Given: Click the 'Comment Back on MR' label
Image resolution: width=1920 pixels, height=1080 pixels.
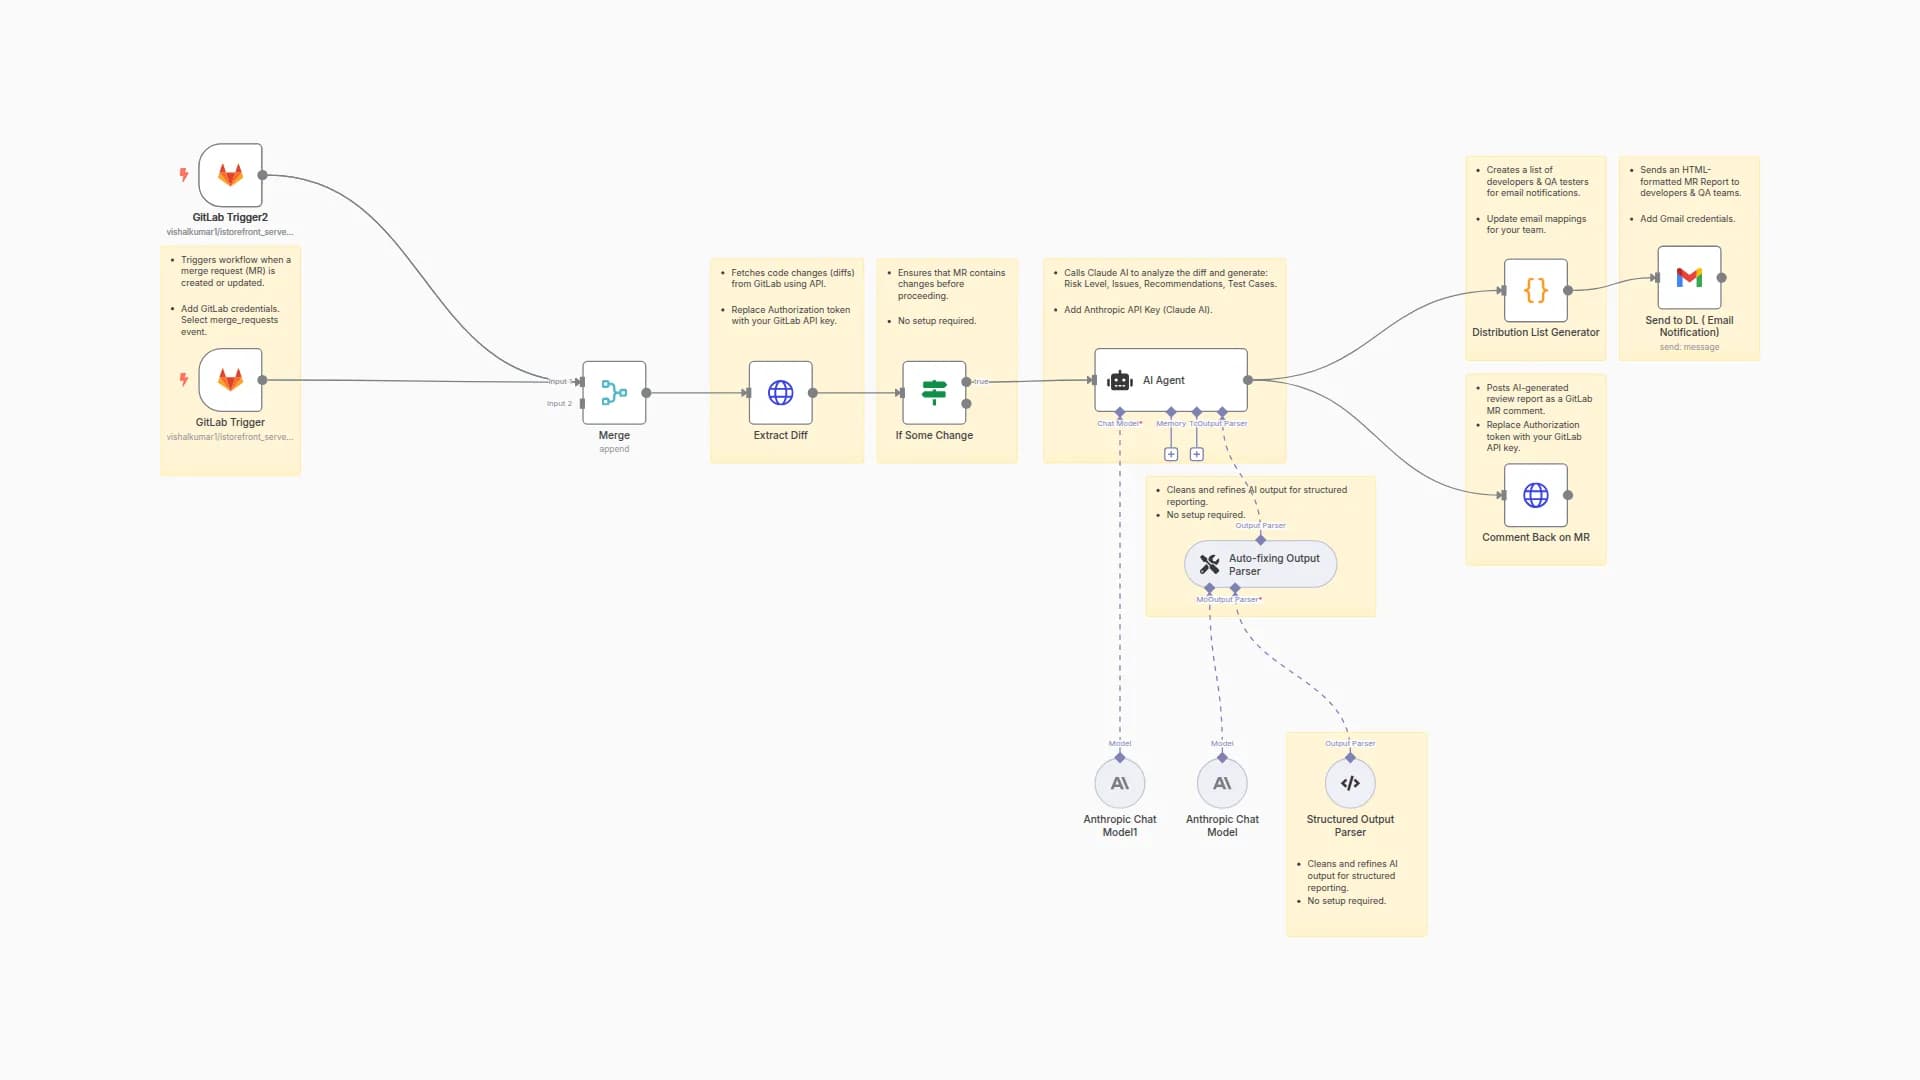Looking at the screenshot, I should (1536, 537).
